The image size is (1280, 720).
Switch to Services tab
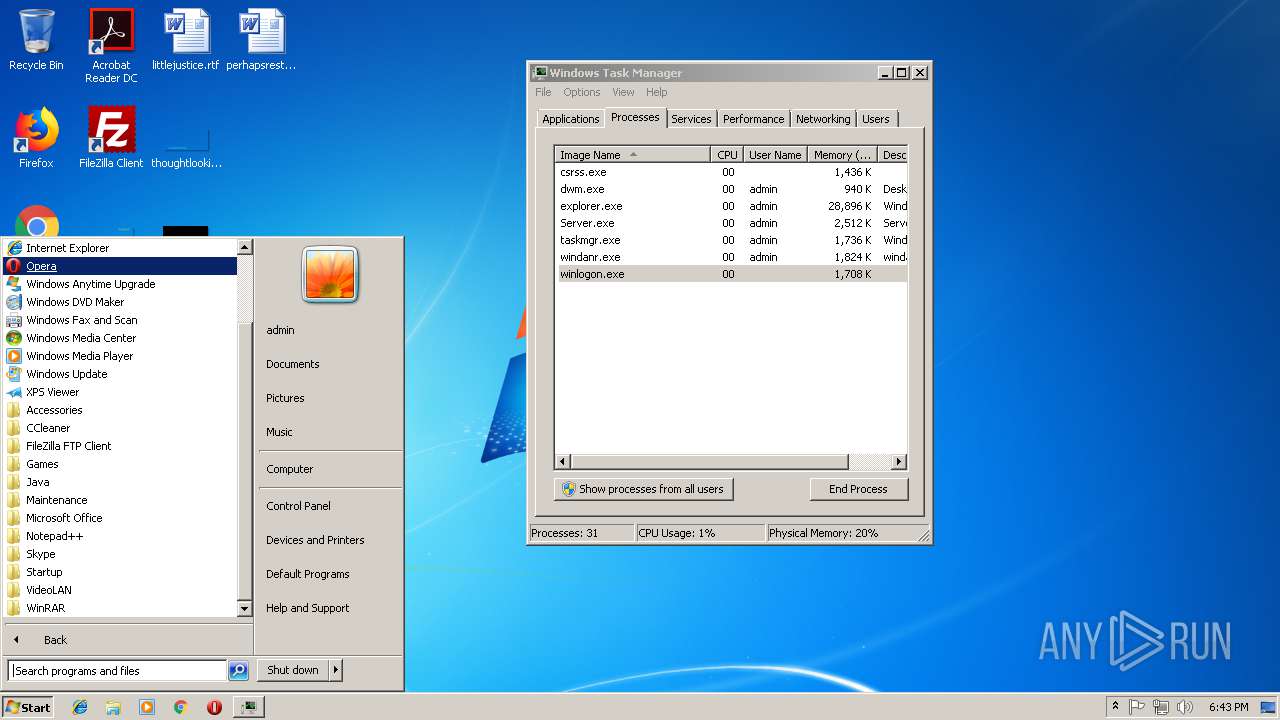(x=691, y=119)
